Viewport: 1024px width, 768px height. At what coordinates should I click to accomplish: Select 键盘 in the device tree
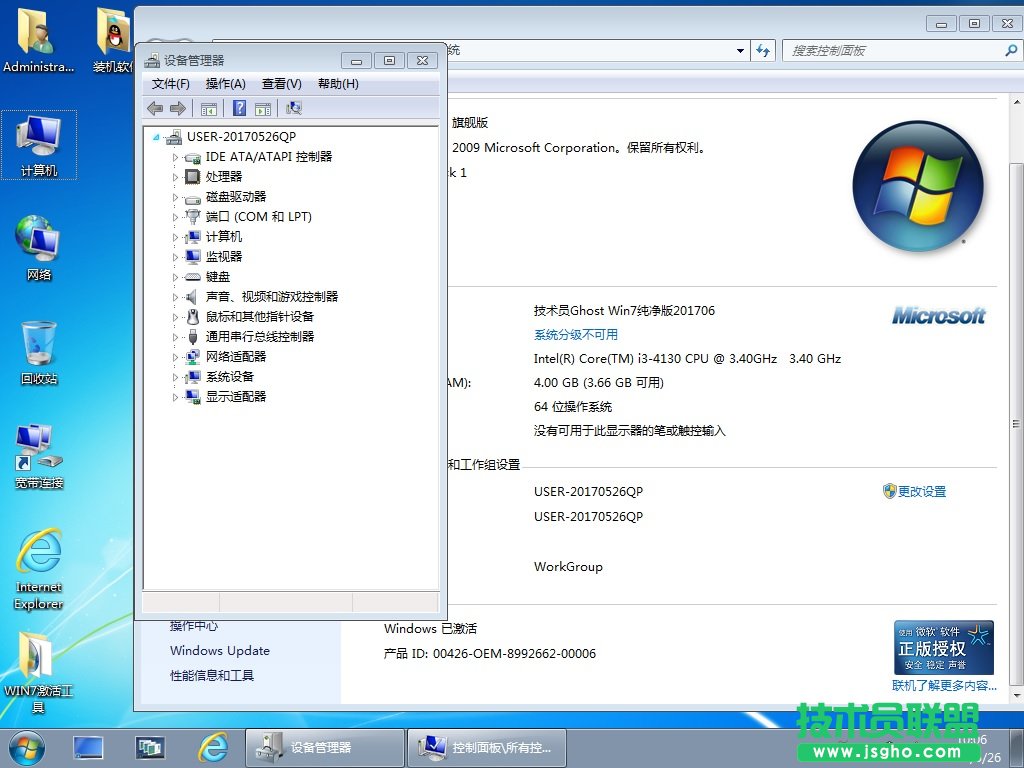tap(217, 276)
